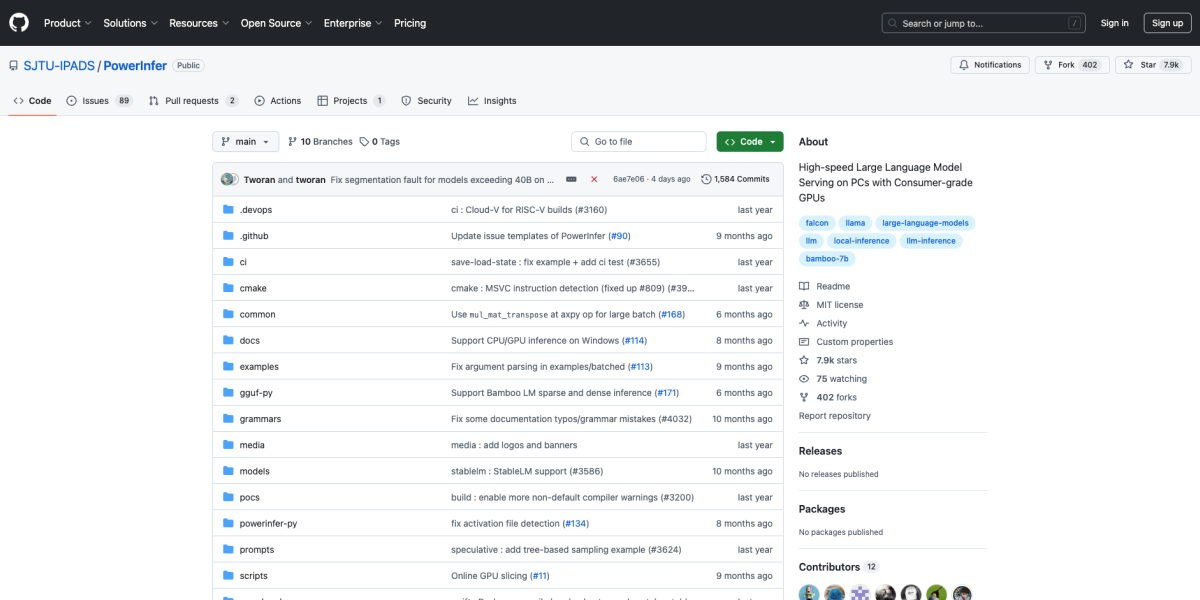Open the Pull requests tab
1200x600 pixels.
[x=192, y=101]
